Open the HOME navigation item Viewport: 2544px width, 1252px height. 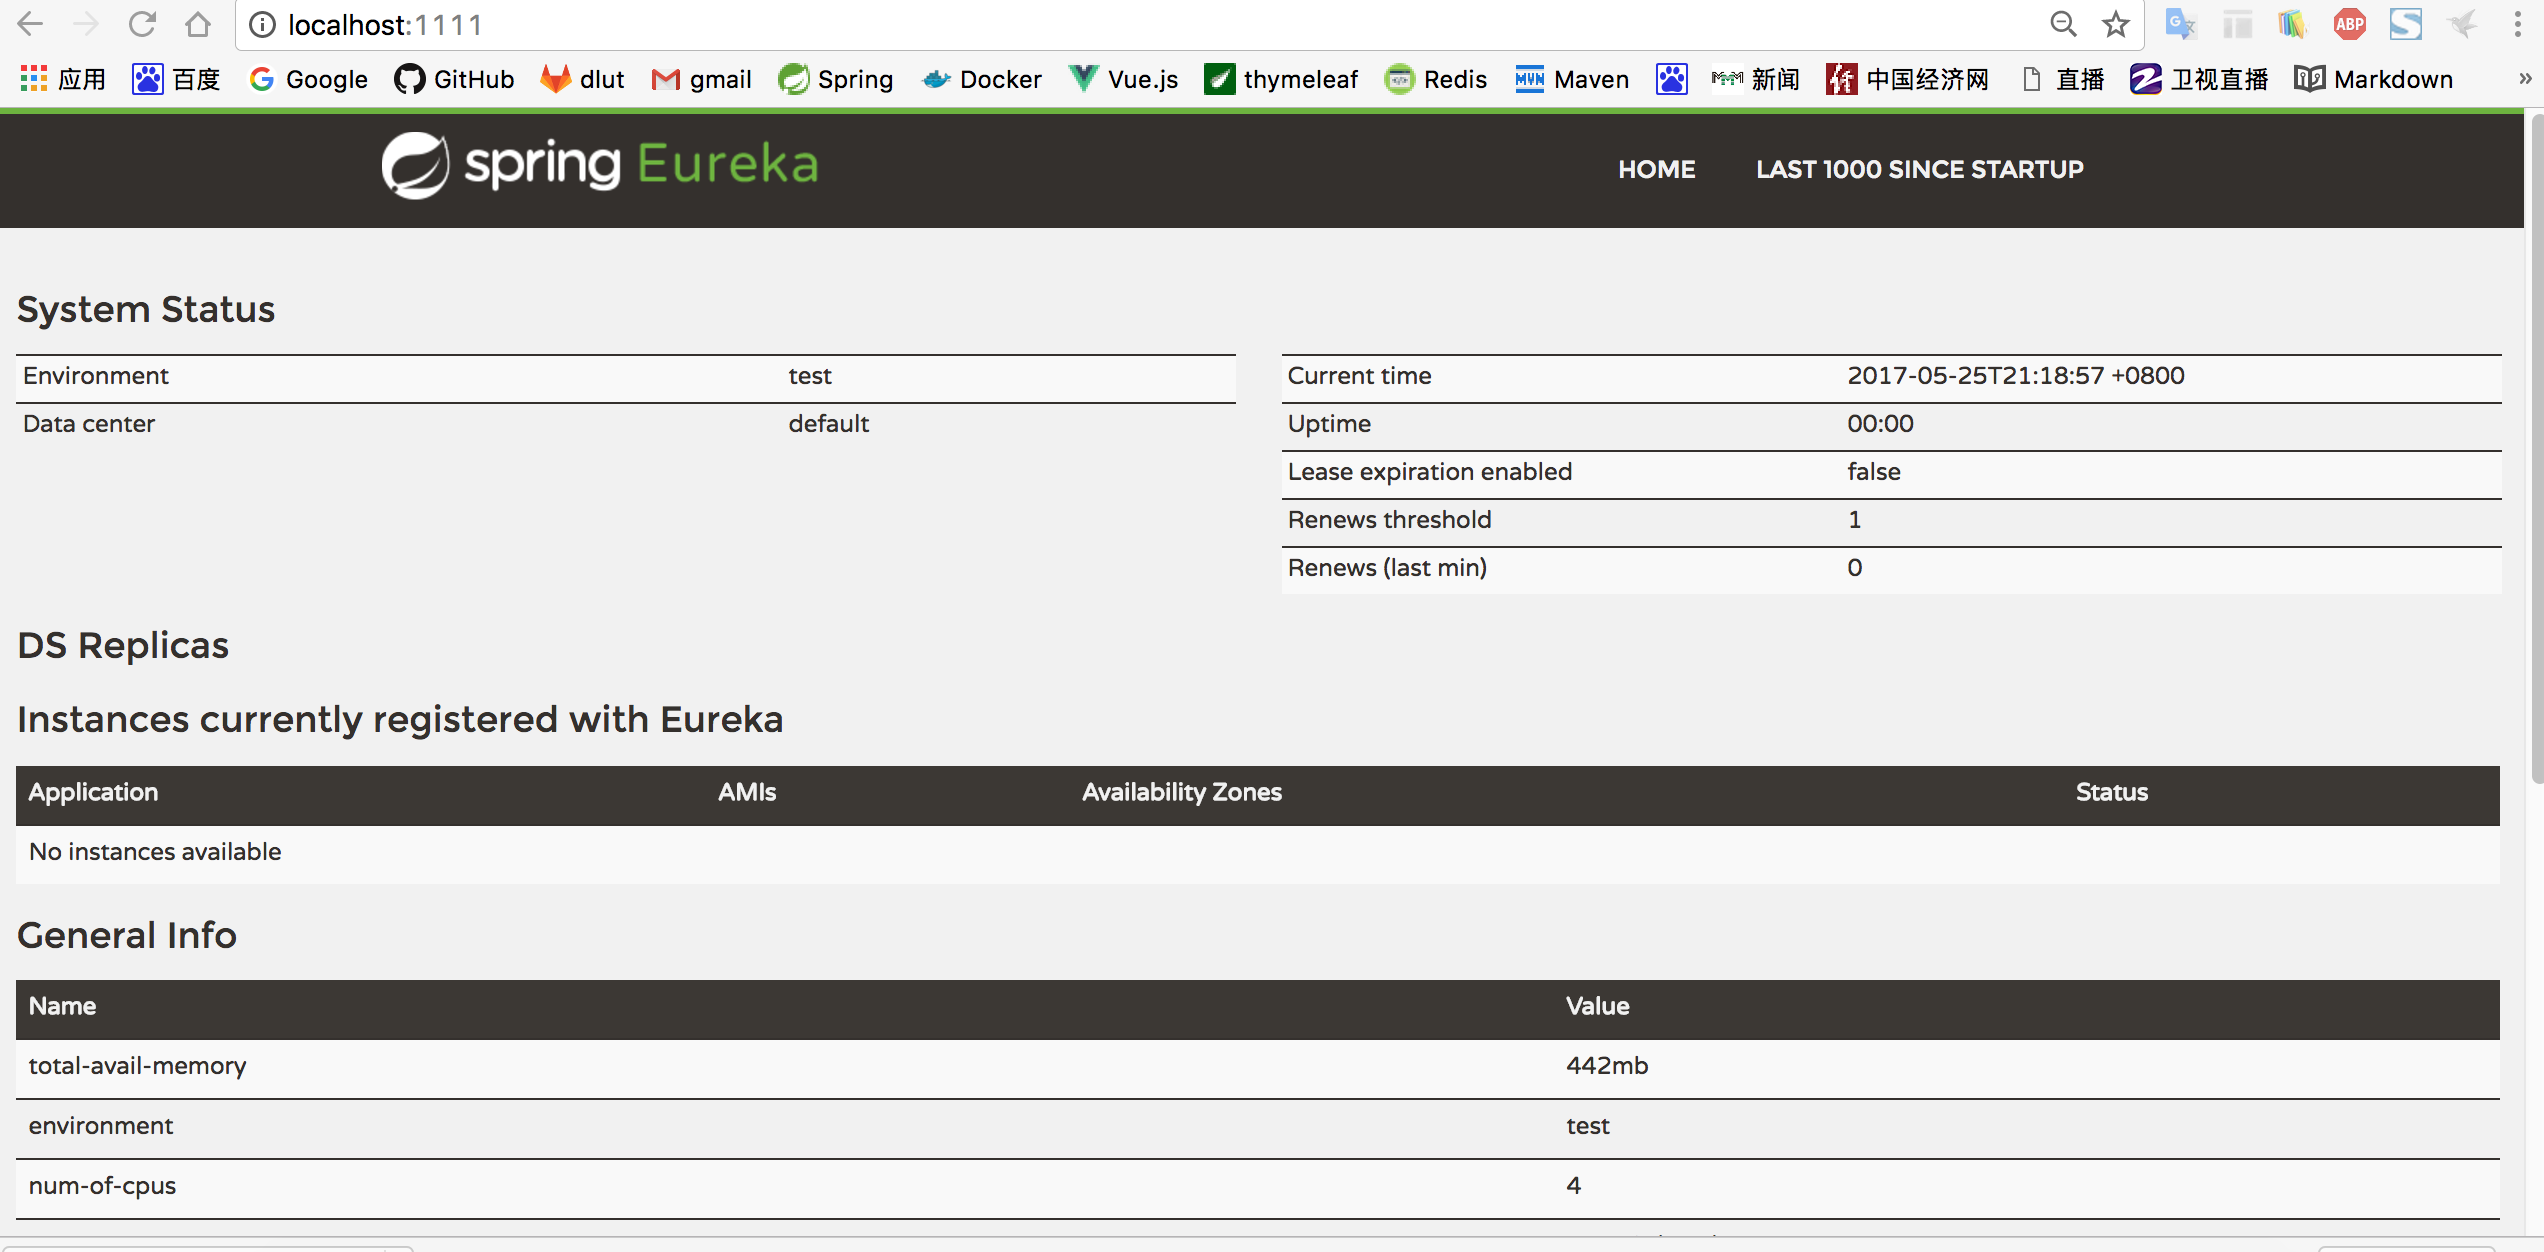coord(1656,169)
